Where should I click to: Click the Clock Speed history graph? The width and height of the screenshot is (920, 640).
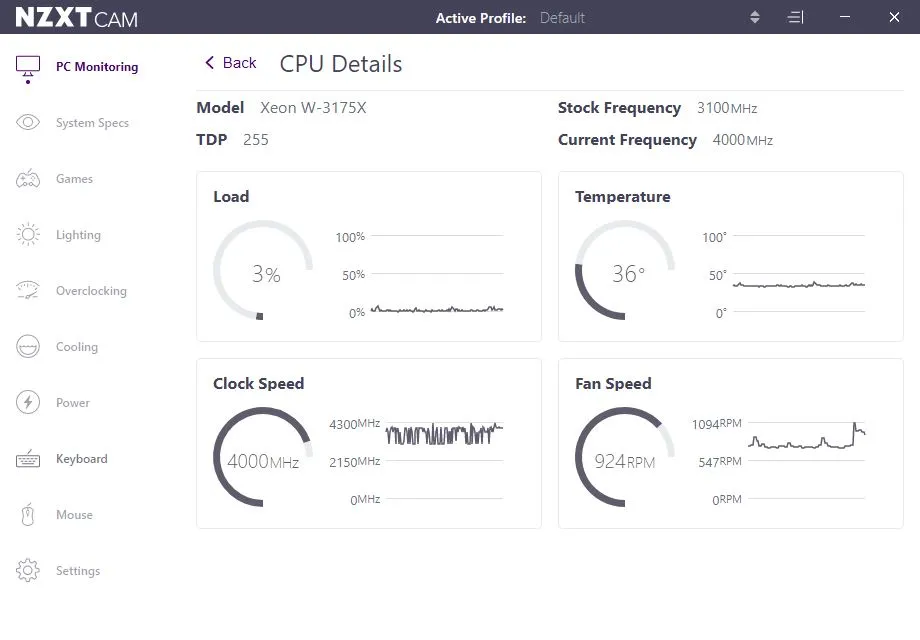coord(444,460)
